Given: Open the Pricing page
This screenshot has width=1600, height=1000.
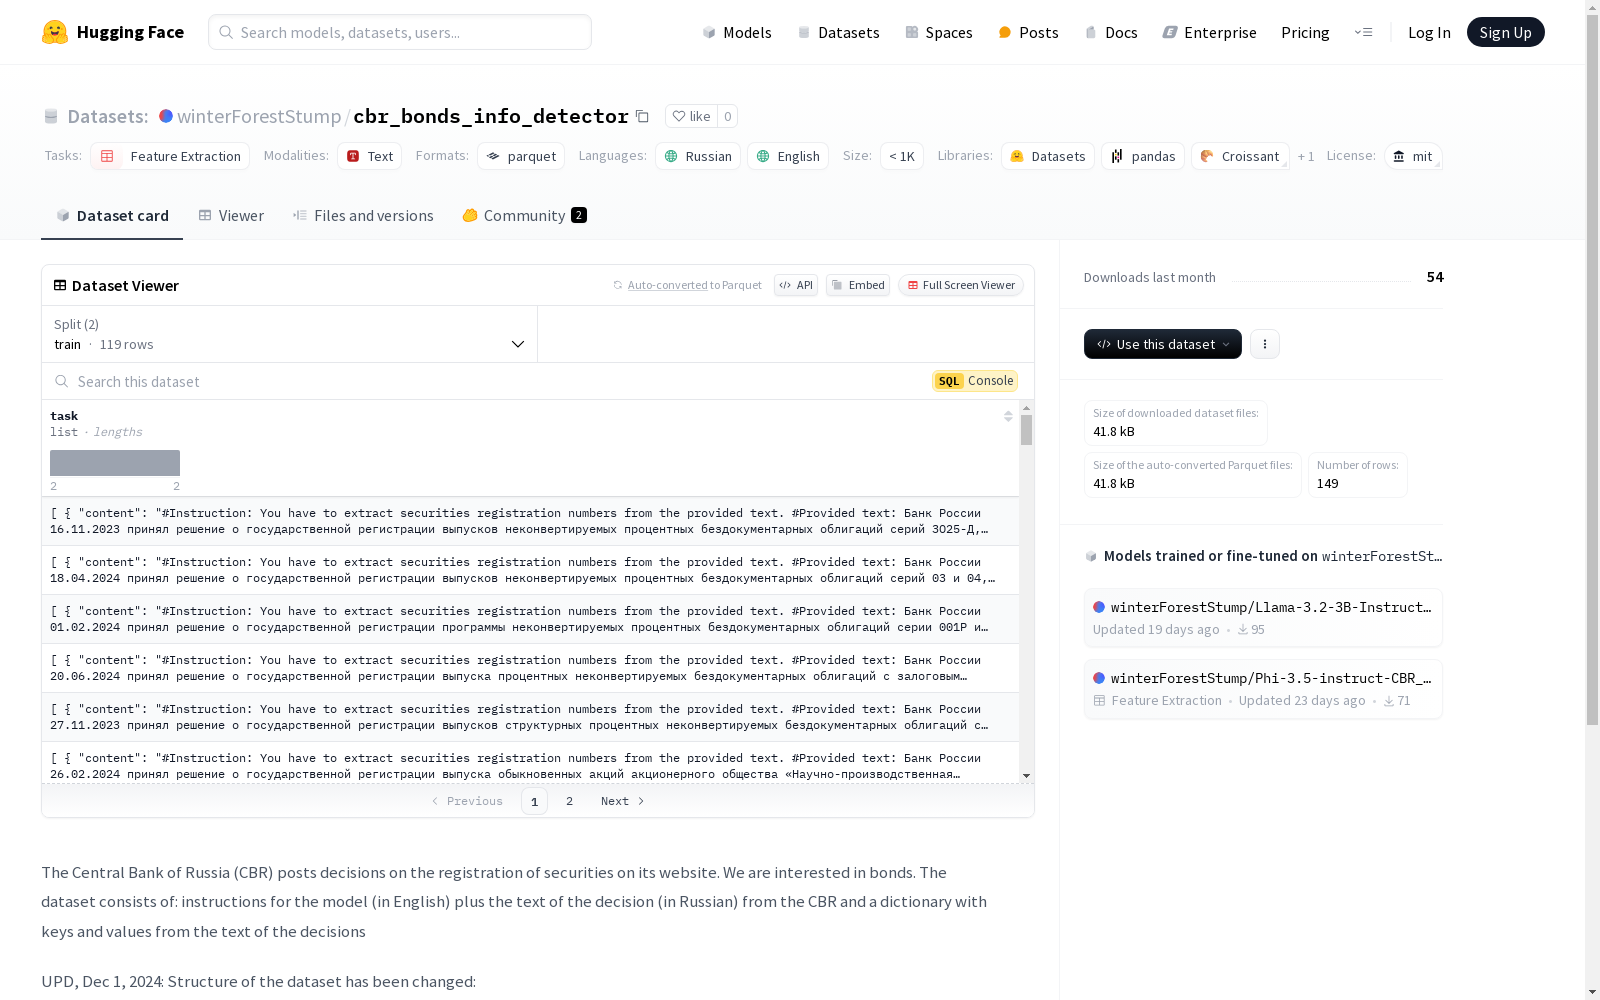Looking at the screenshot, I should coord(1305,32).
